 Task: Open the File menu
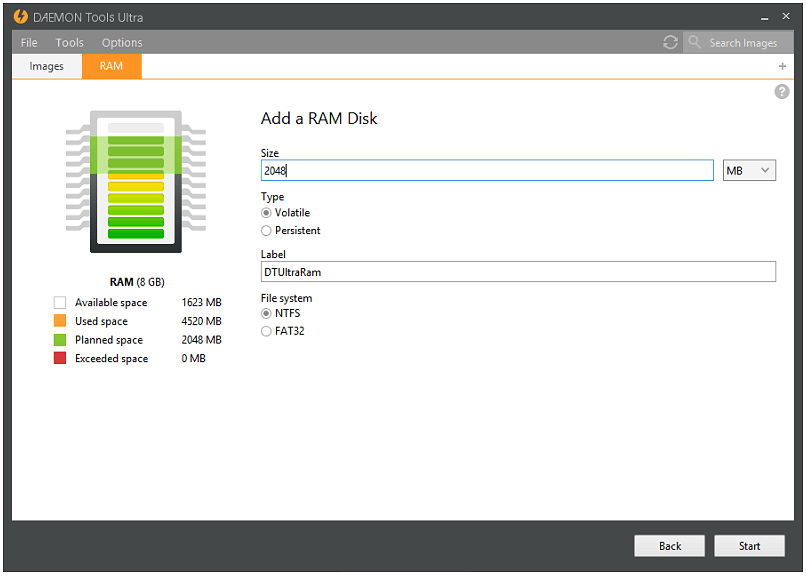point(29,43)
